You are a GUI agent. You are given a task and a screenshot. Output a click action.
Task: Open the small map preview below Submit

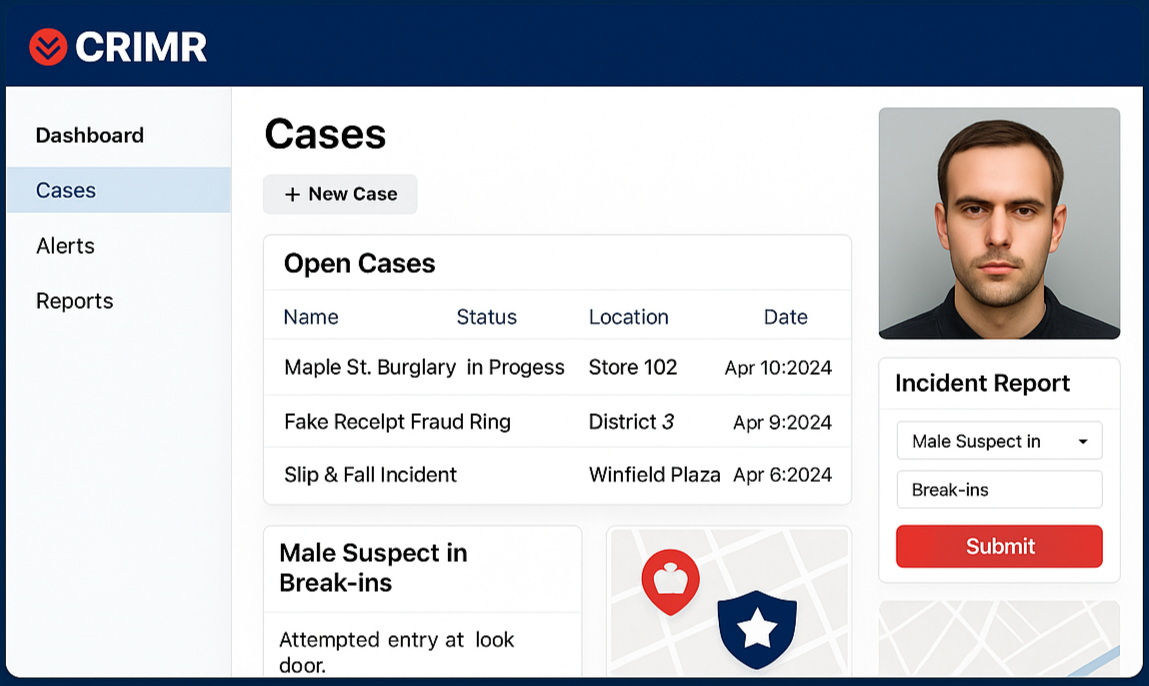(x=1000, y=638)
